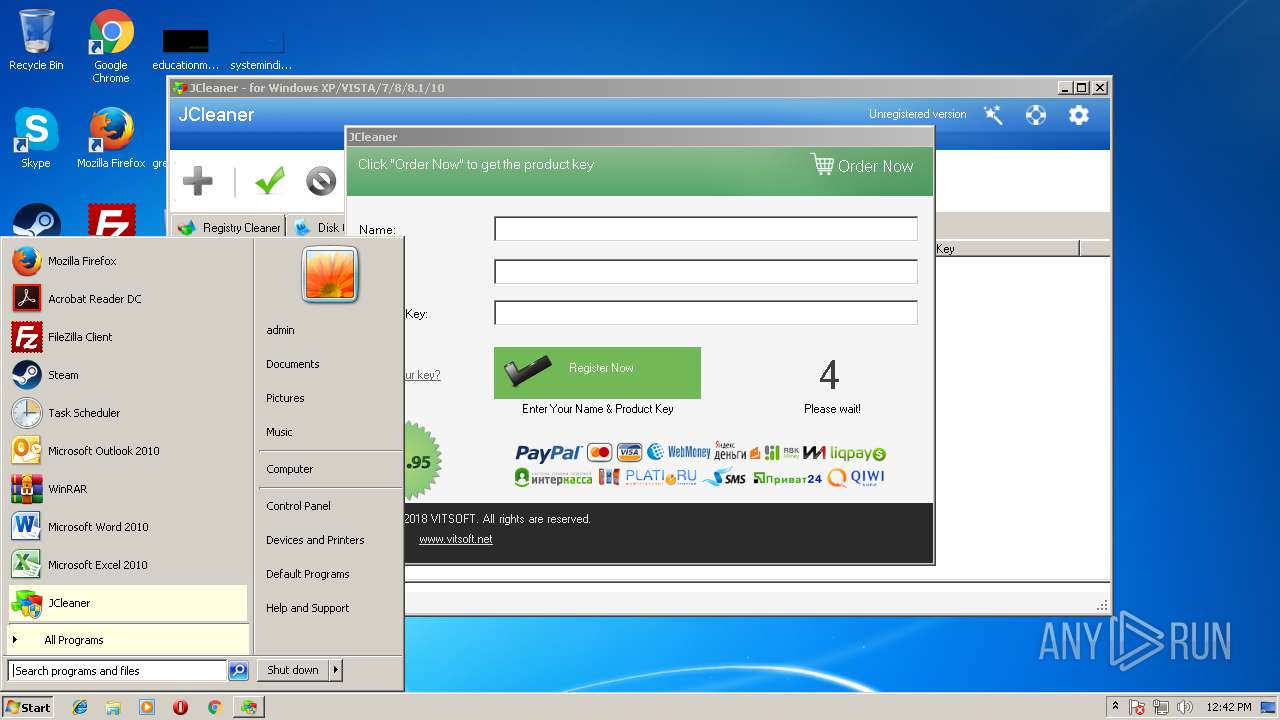Launch FileZilla Client from Start menu

(x=128, y=337)
